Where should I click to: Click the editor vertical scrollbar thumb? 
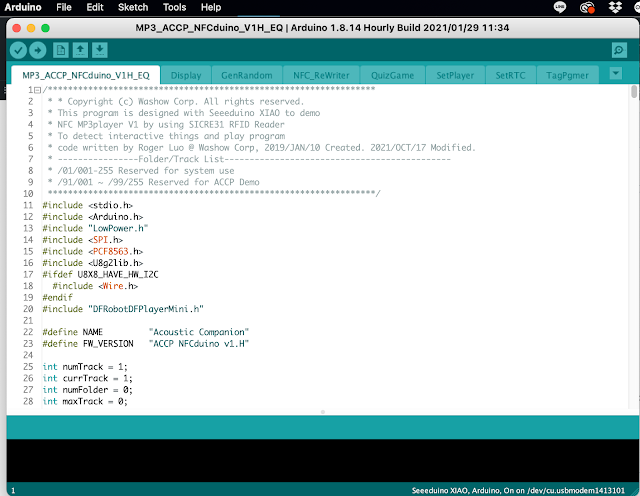633,91
